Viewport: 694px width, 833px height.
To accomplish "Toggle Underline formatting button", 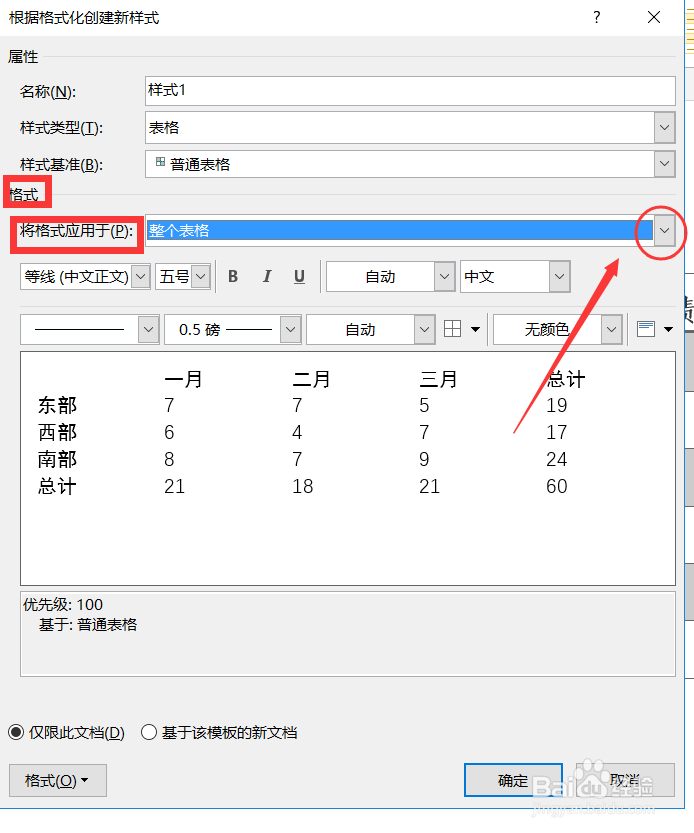I will click(x=299, y=276).
